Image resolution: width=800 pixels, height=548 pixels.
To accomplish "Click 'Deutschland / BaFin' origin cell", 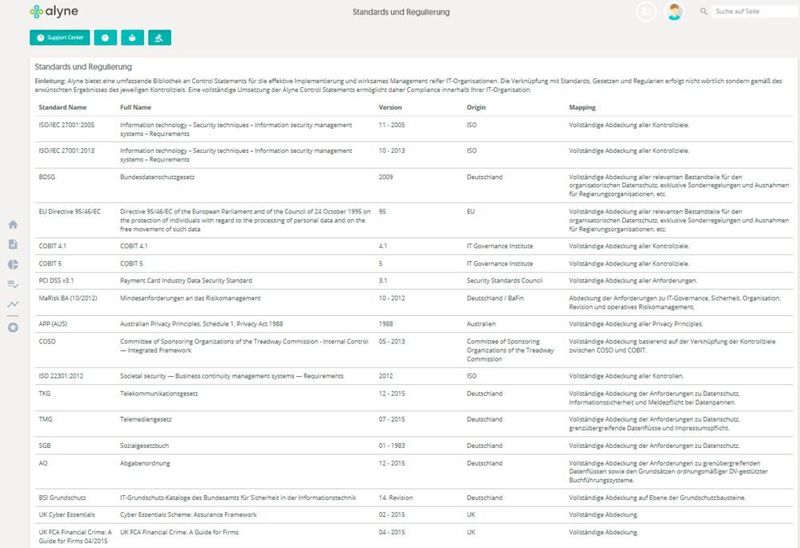I will [x=495, y=298].
